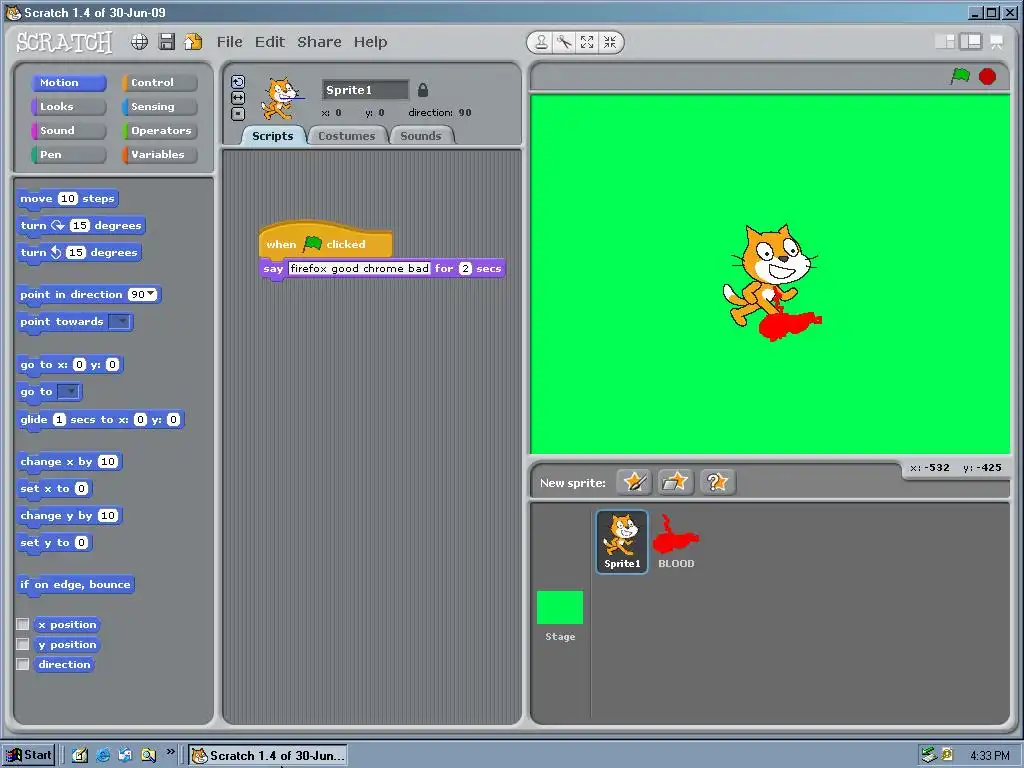
Task: Select the Pen block category
Action: coord(68,155)
